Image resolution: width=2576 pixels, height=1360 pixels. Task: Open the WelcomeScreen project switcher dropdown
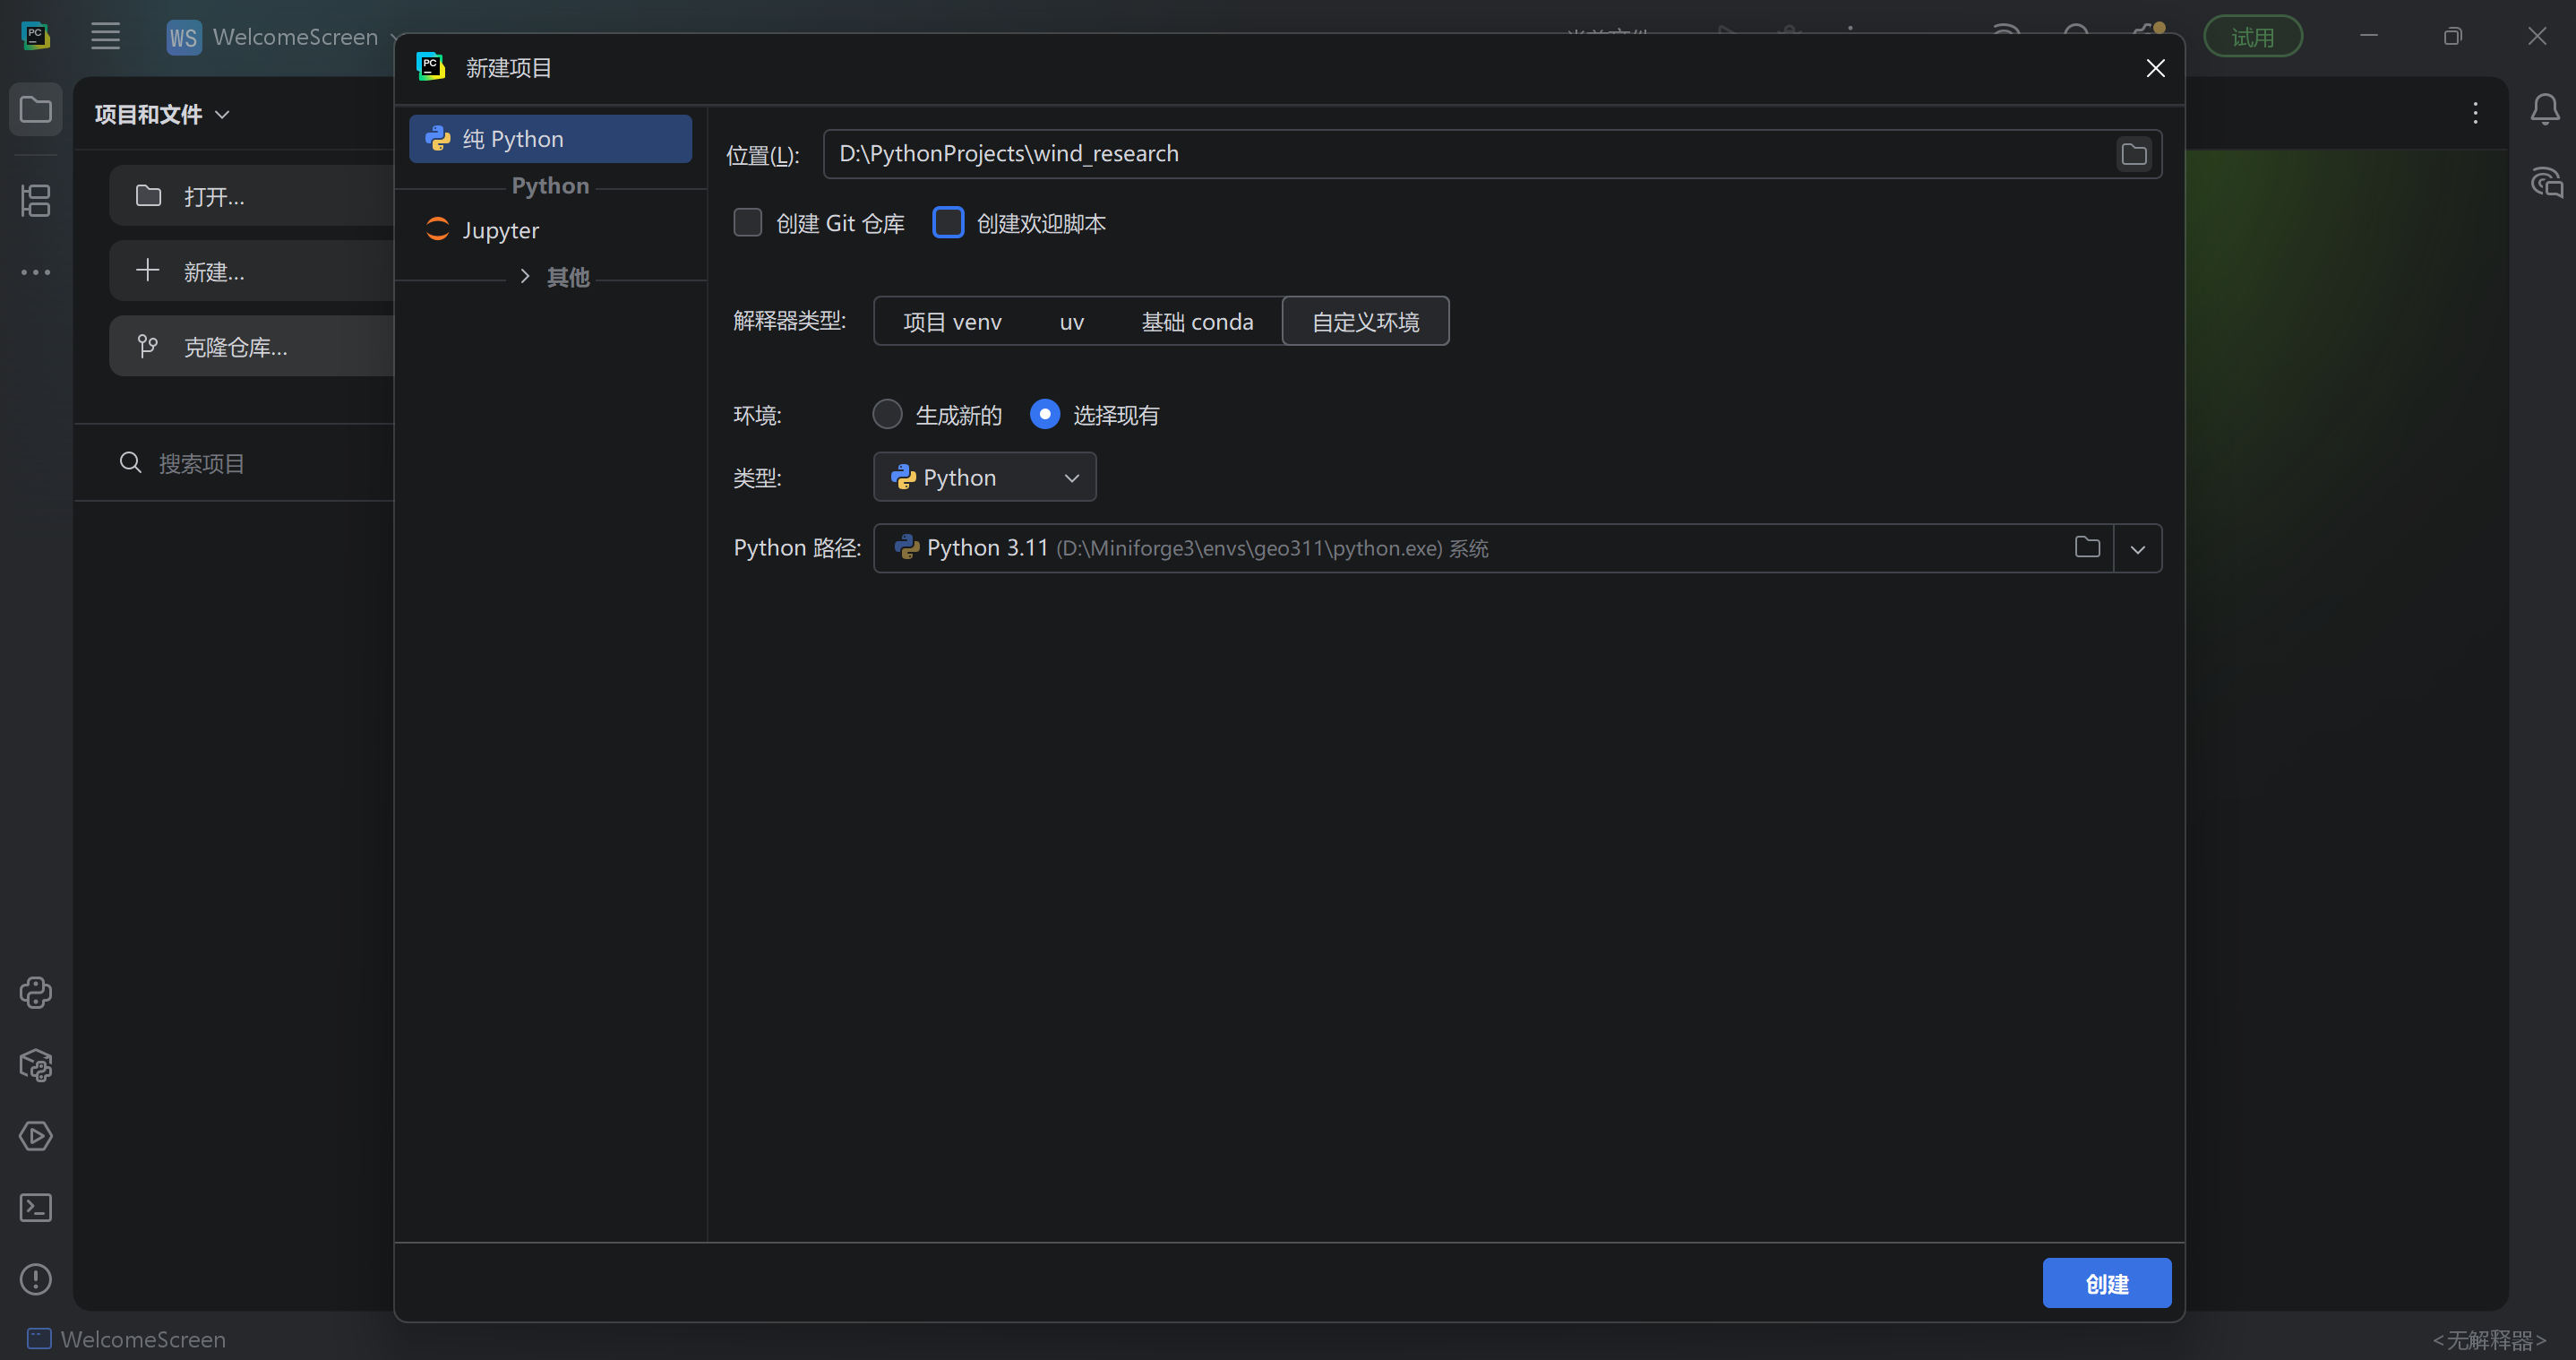(x=284, y=37)
